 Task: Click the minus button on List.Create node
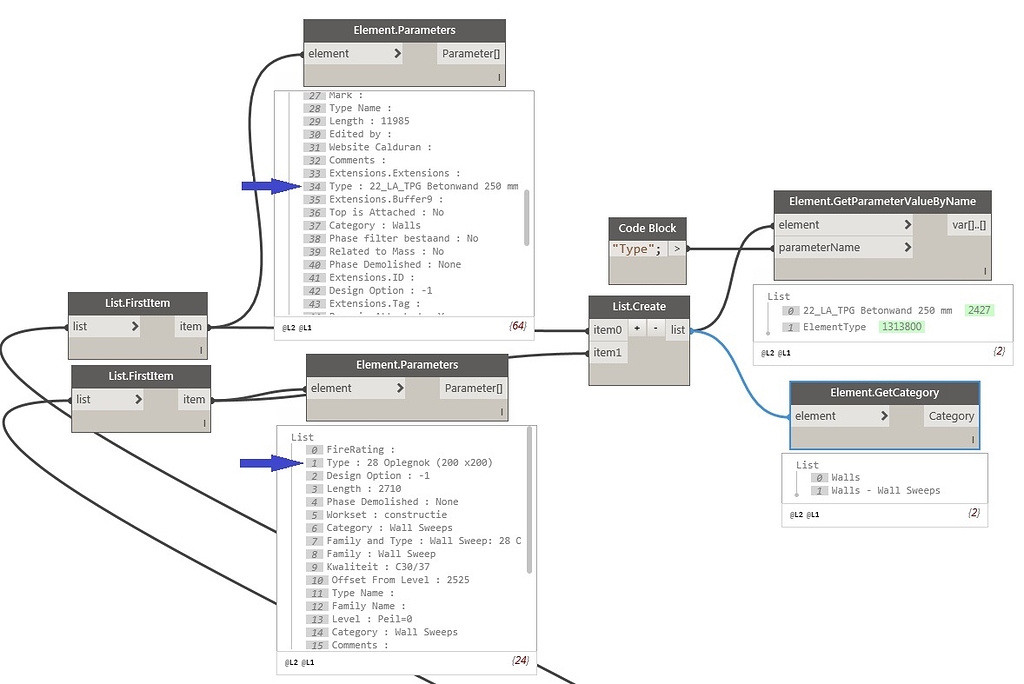pos(656,329)
